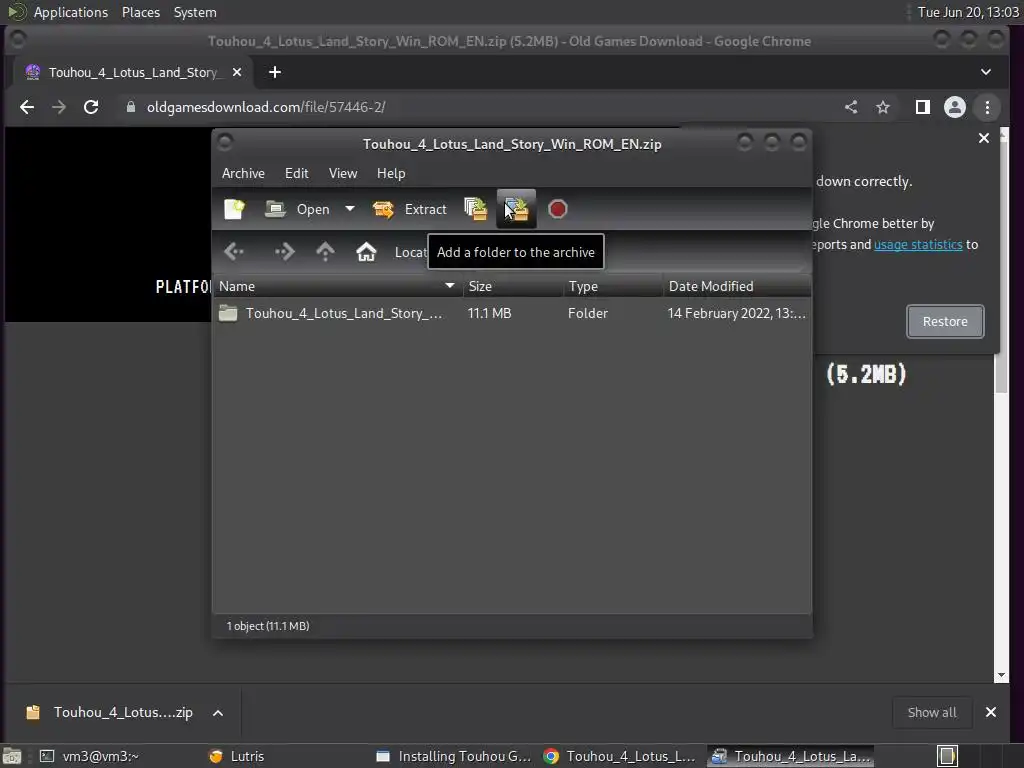Select Touhou_4_Lotus_Land_Story folder row
This screenshot has width=1024, height=768.
(x=512, y=313)
